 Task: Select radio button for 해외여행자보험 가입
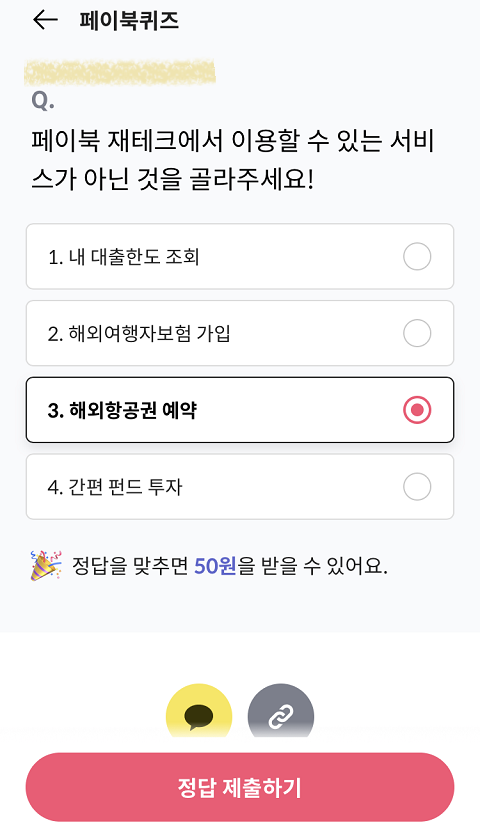[x=417, y=333]
